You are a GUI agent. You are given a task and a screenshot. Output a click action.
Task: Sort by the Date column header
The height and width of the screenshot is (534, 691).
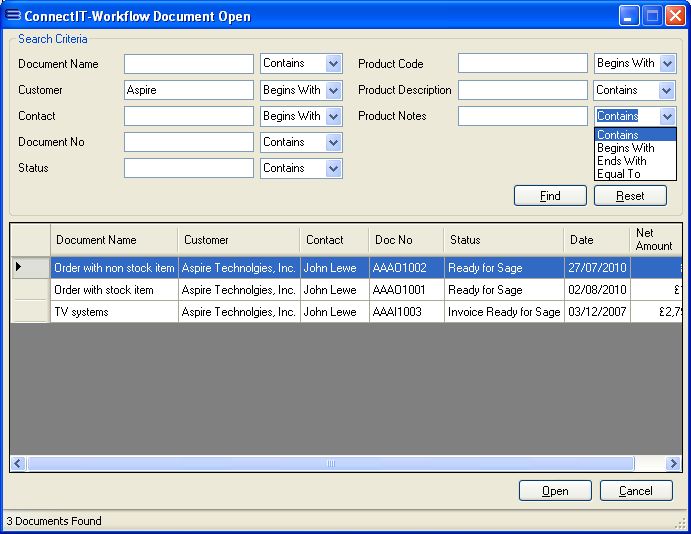point(597,240)
